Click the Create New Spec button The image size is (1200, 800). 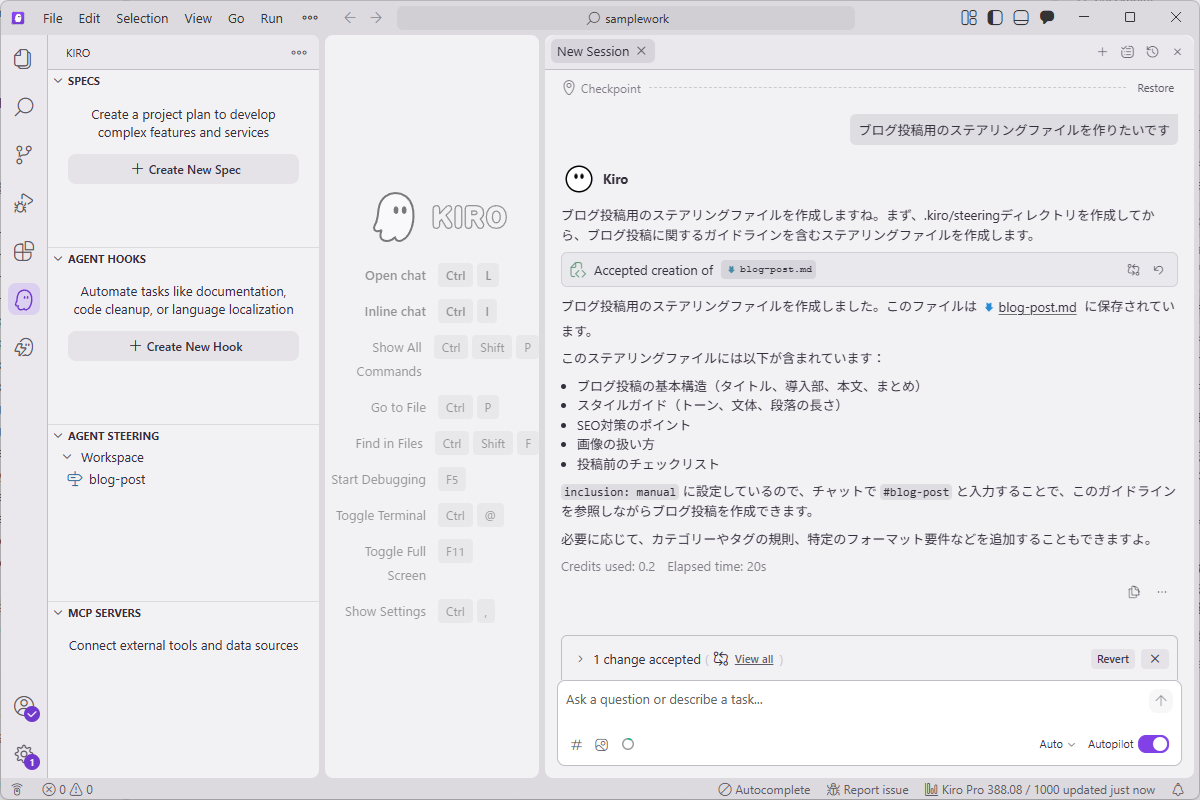click(x=183, y=168)
